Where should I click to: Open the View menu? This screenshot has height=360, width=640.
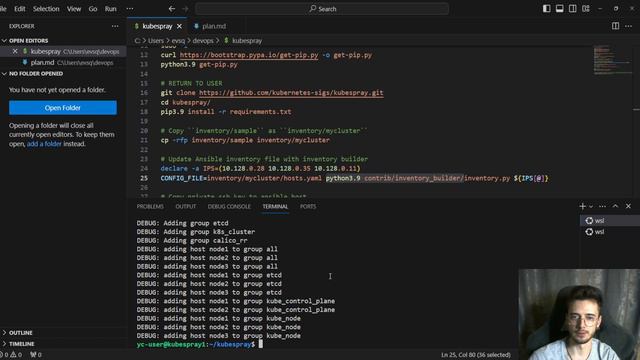[74, 9]
